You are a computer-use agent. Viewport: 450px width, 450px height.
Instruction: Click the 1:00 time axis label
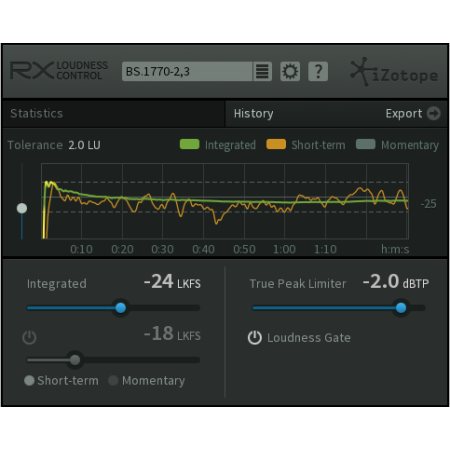pyautogui.click(x=284, y=249)
